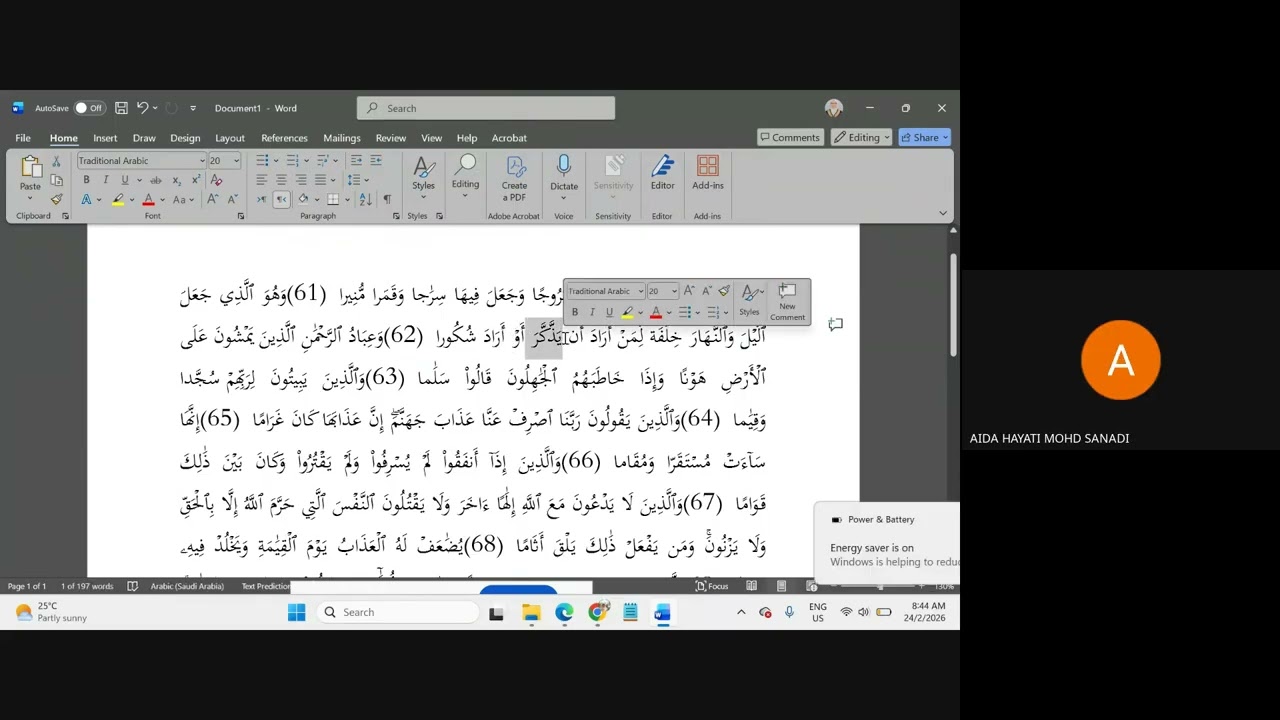Open the Font dialog launcher
This screenshot has height=720, width=1280.
coord(240,216)
